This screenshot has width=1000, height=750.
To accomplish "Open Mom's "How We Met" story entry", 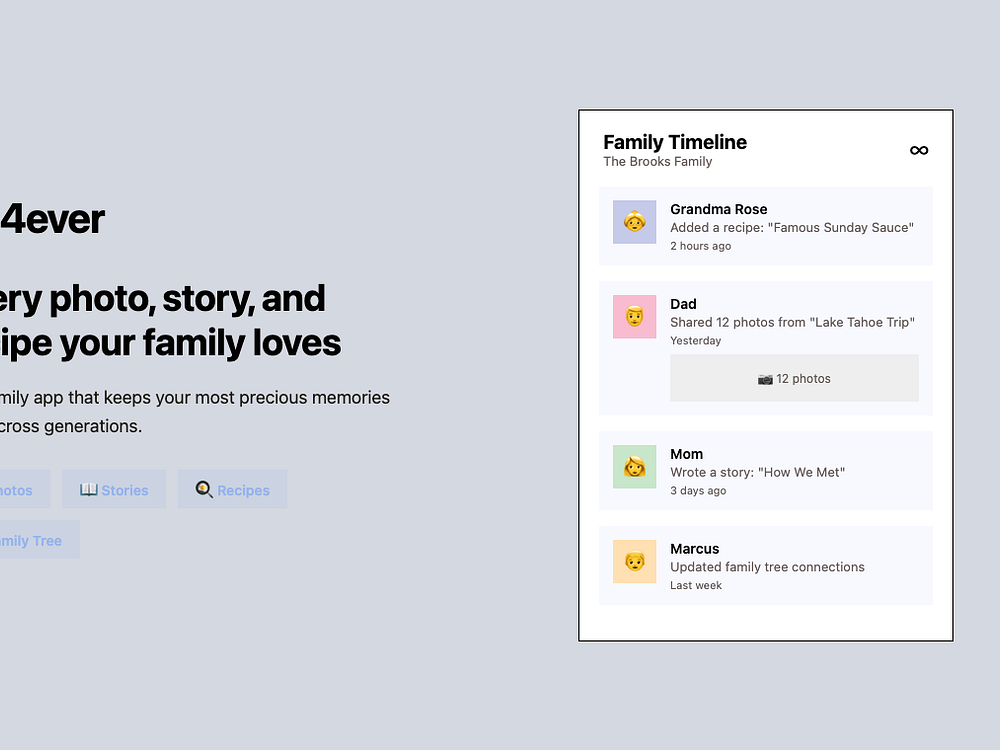I will [765, 471].
